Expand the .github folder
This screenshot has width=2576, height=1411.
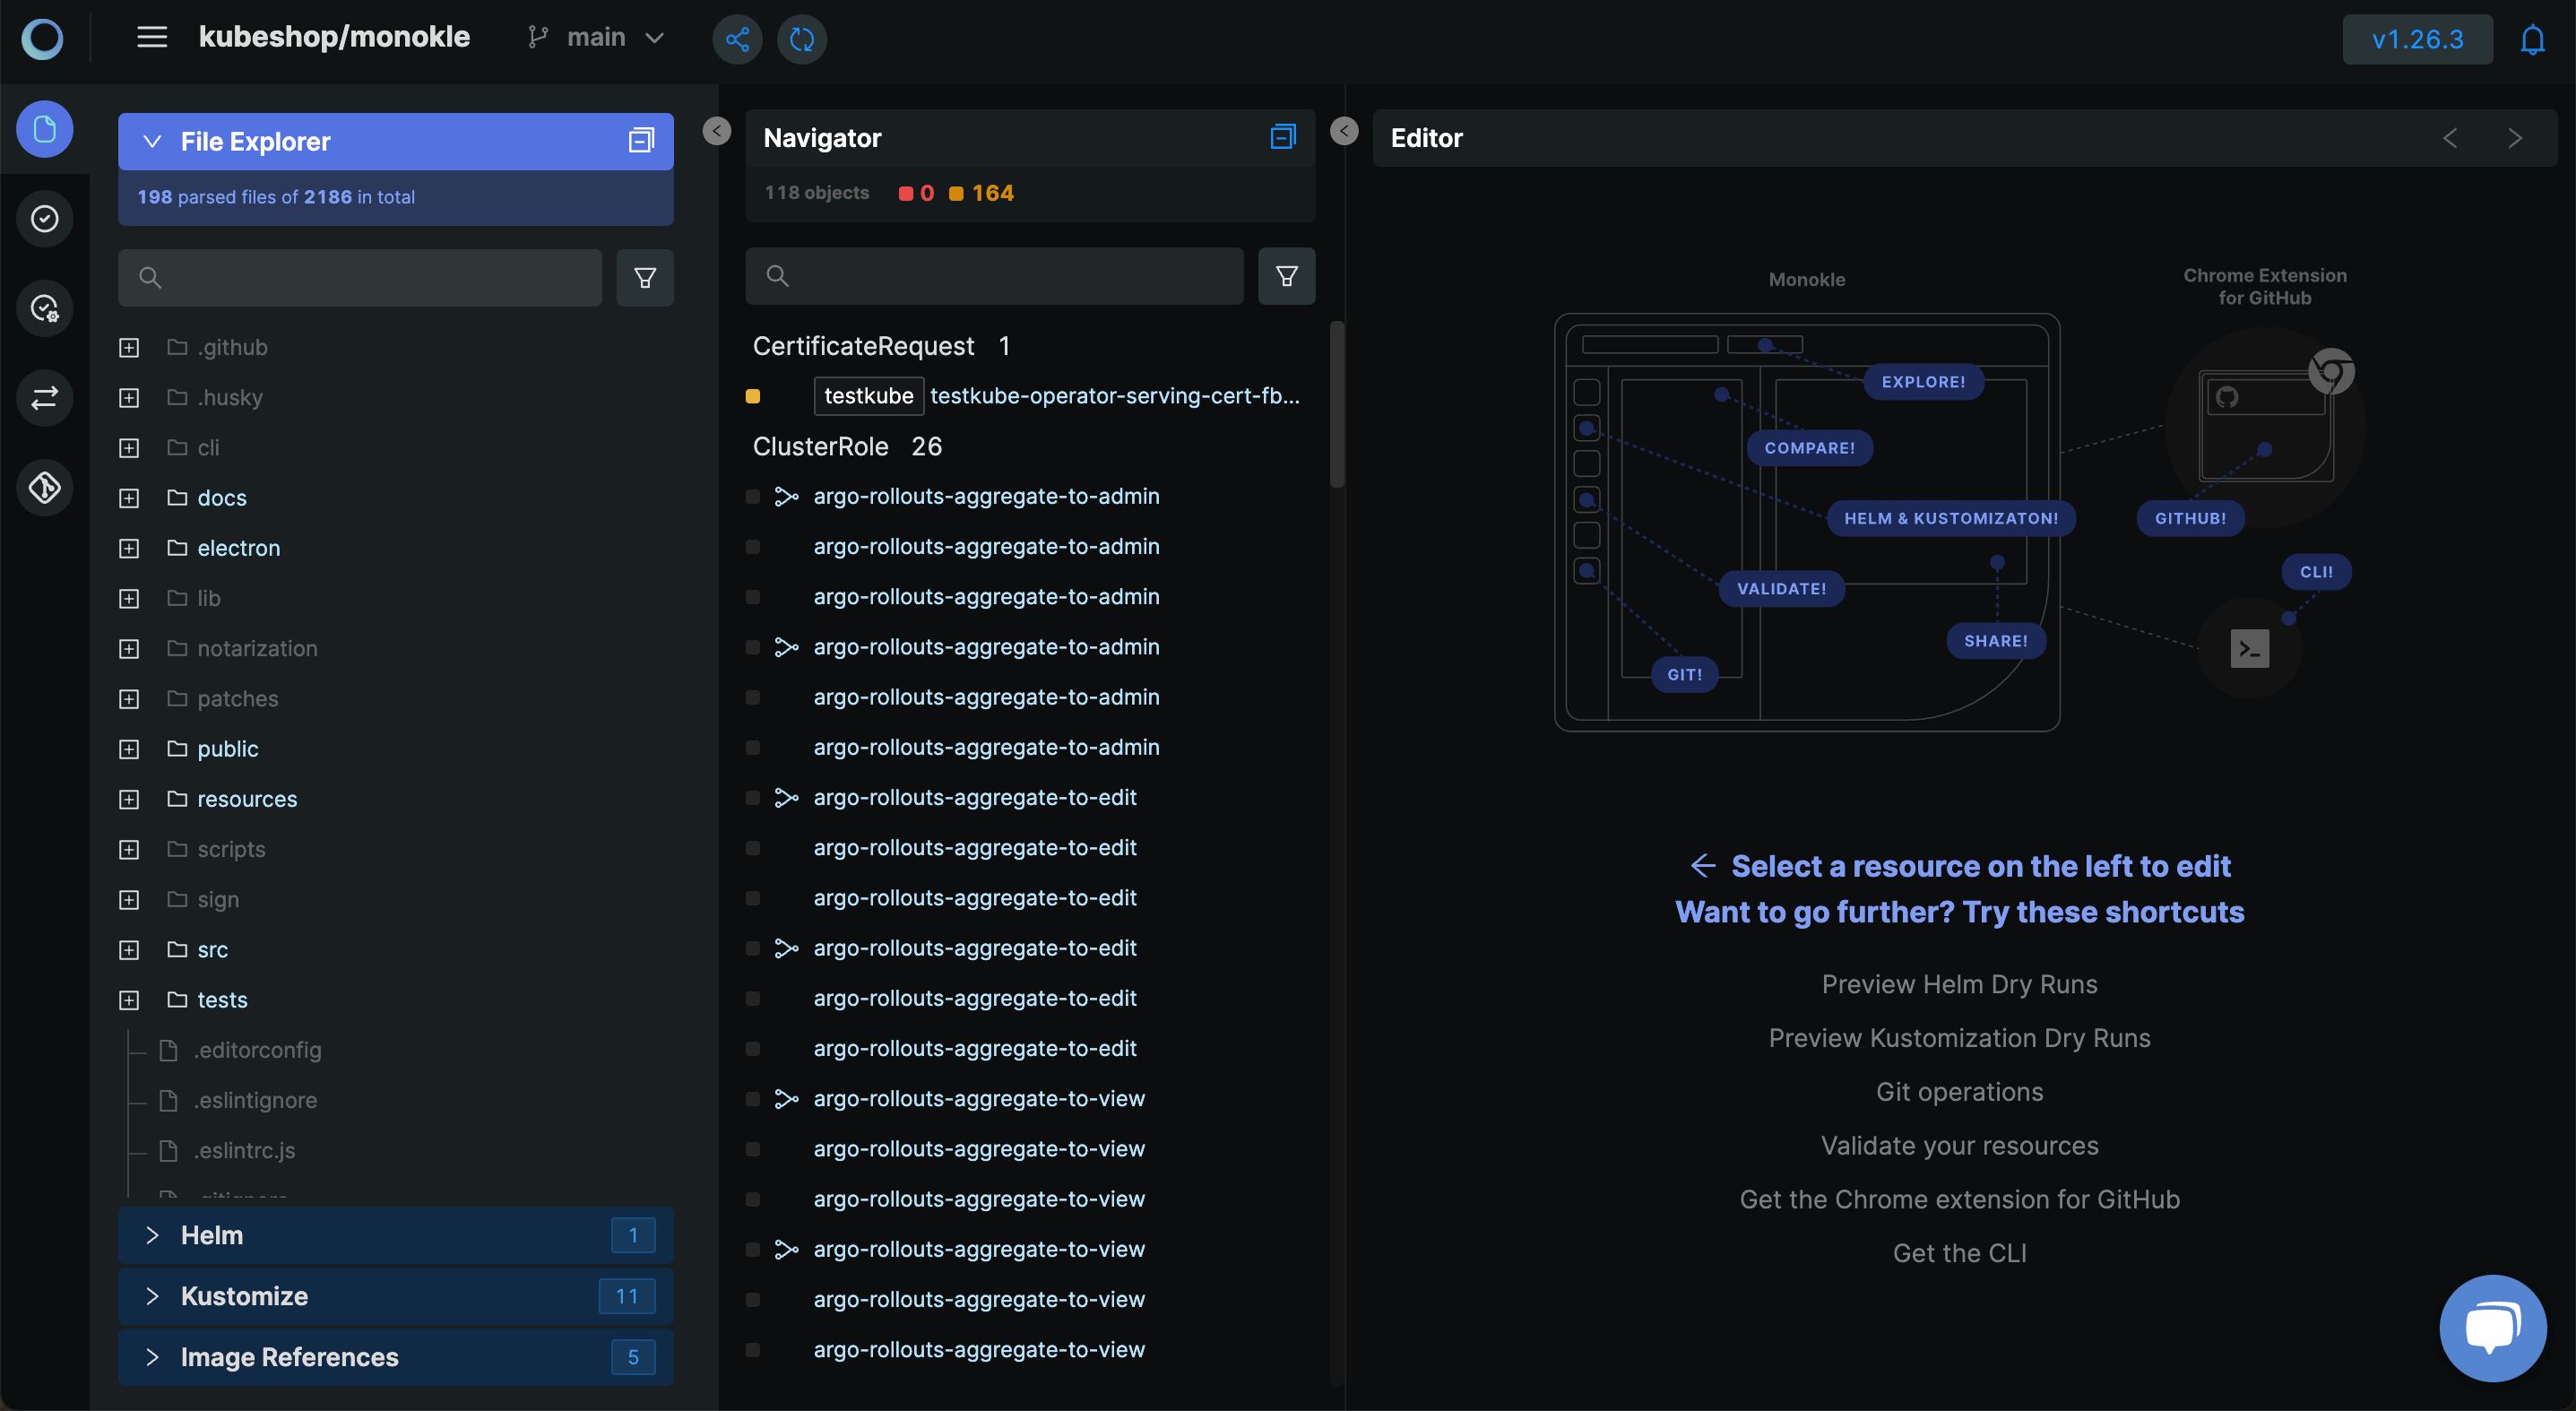[x=129, y=348]
